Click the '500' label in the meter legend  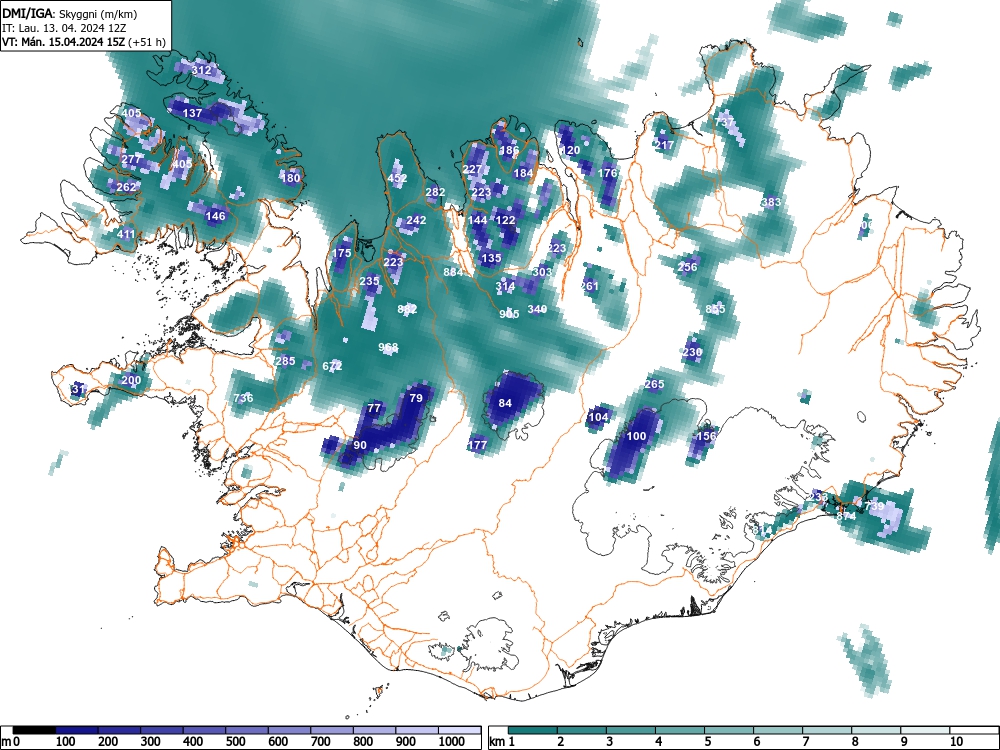coord(235,742)
